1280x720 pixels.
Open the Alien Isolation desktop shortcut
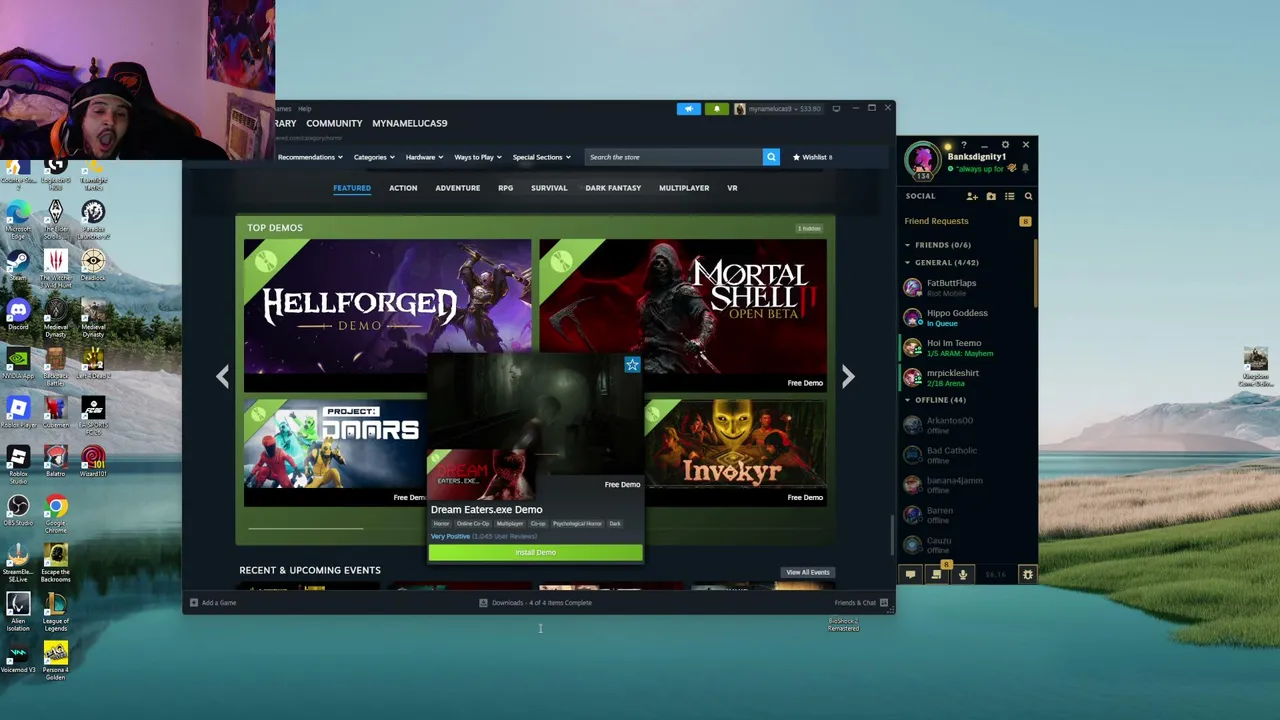coord(18,612)
